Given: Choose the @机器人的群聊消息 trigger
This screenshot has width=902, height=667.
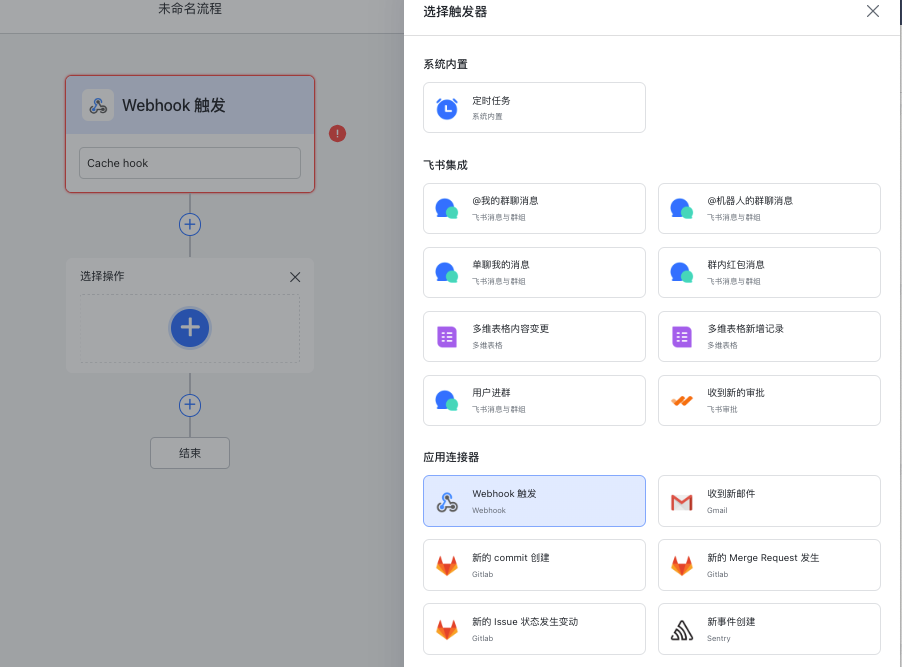Looking at the screenshot, I should coord(769,208).
